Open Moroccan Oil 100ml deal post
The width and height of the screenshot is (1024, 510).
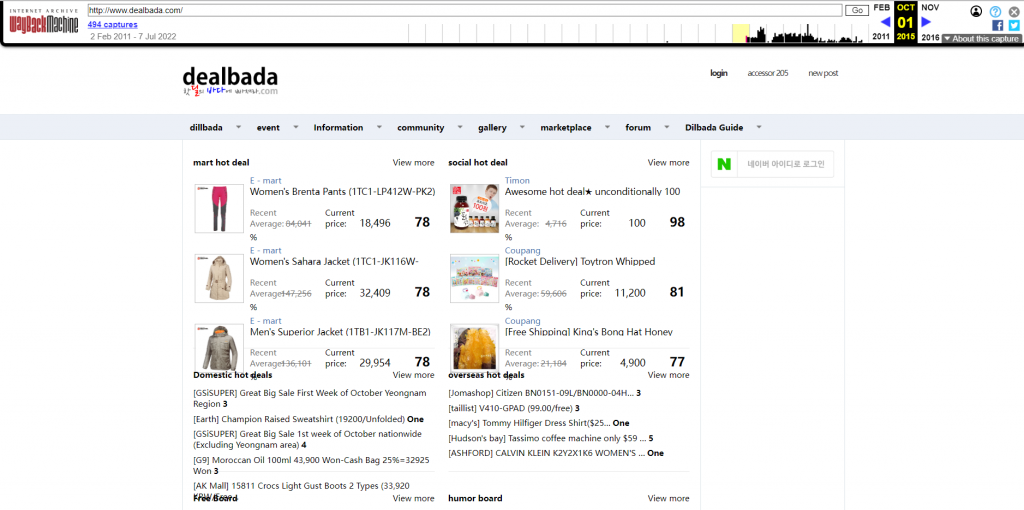tap(312, 465)
